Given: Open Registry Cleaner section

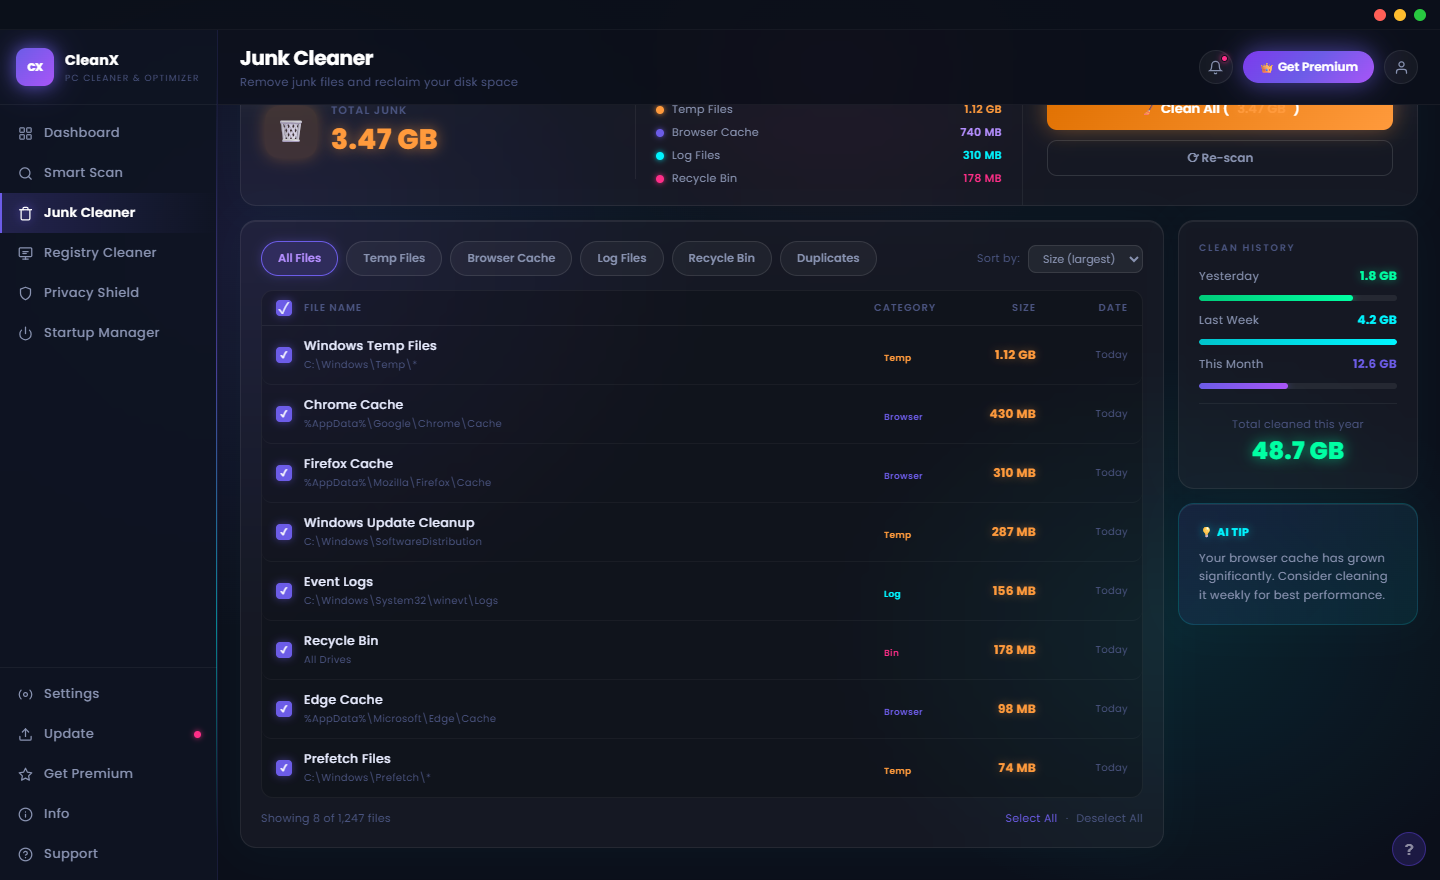Looking at the screenshot, I should point(108,253).
